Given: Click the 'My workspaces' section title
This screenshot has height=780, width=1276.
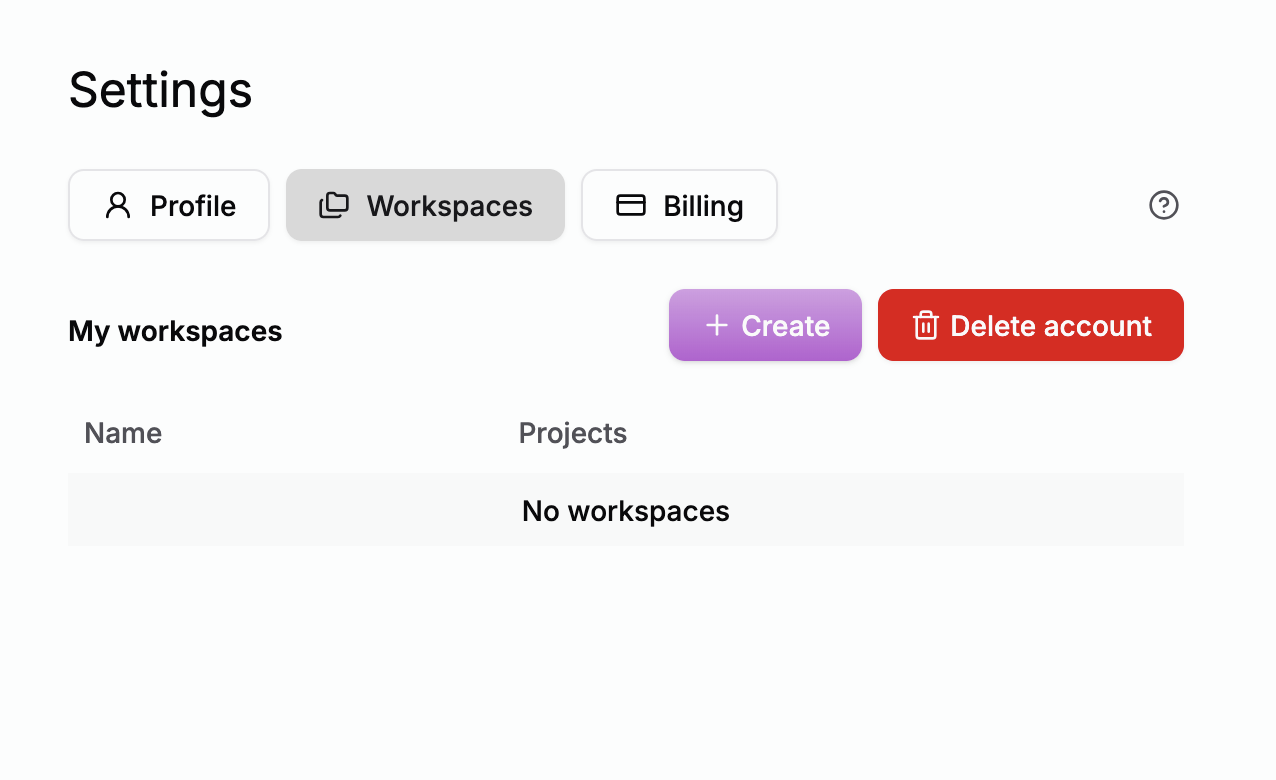Looking at the screenshot, I should 175,331.
